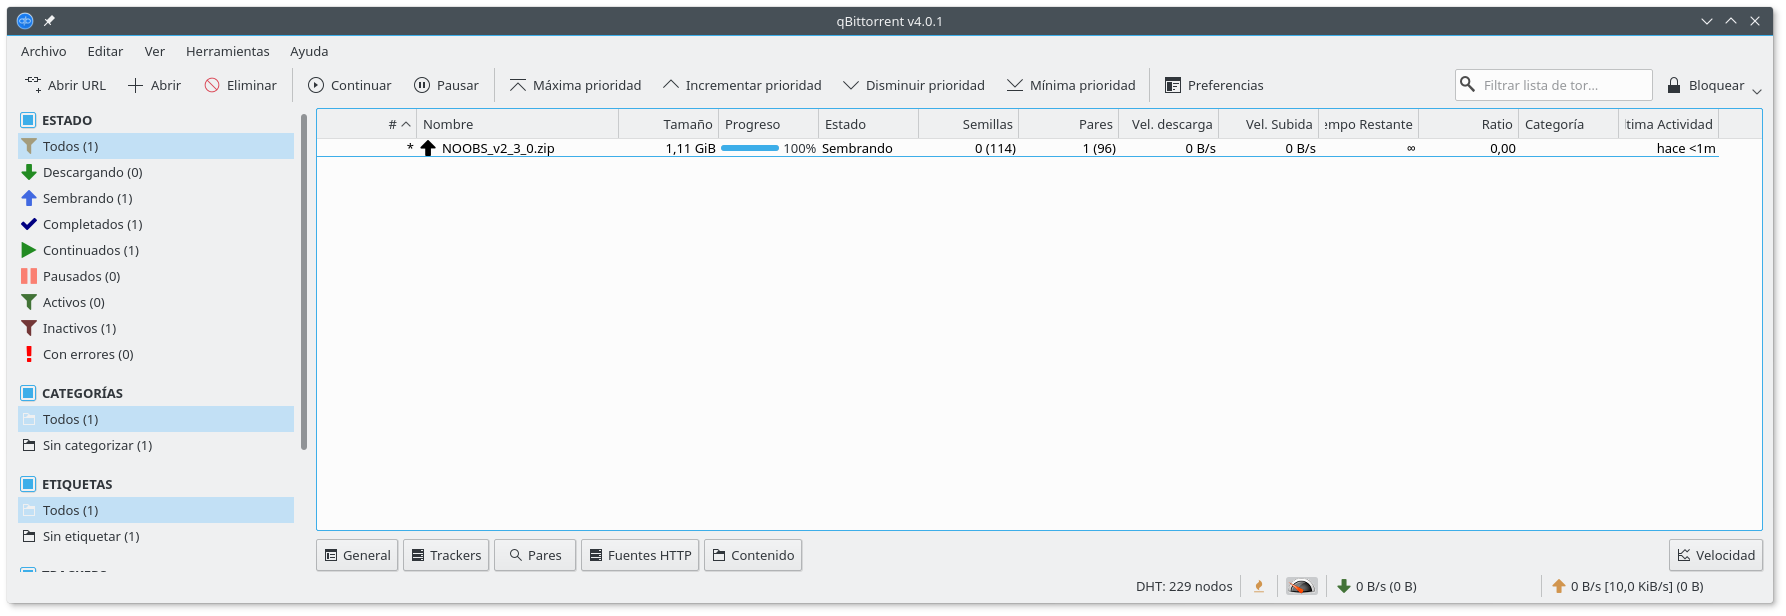1786x616 pixels.
Task: Click Mínima prioridad in the toolbar
Action: (1071, 85)
